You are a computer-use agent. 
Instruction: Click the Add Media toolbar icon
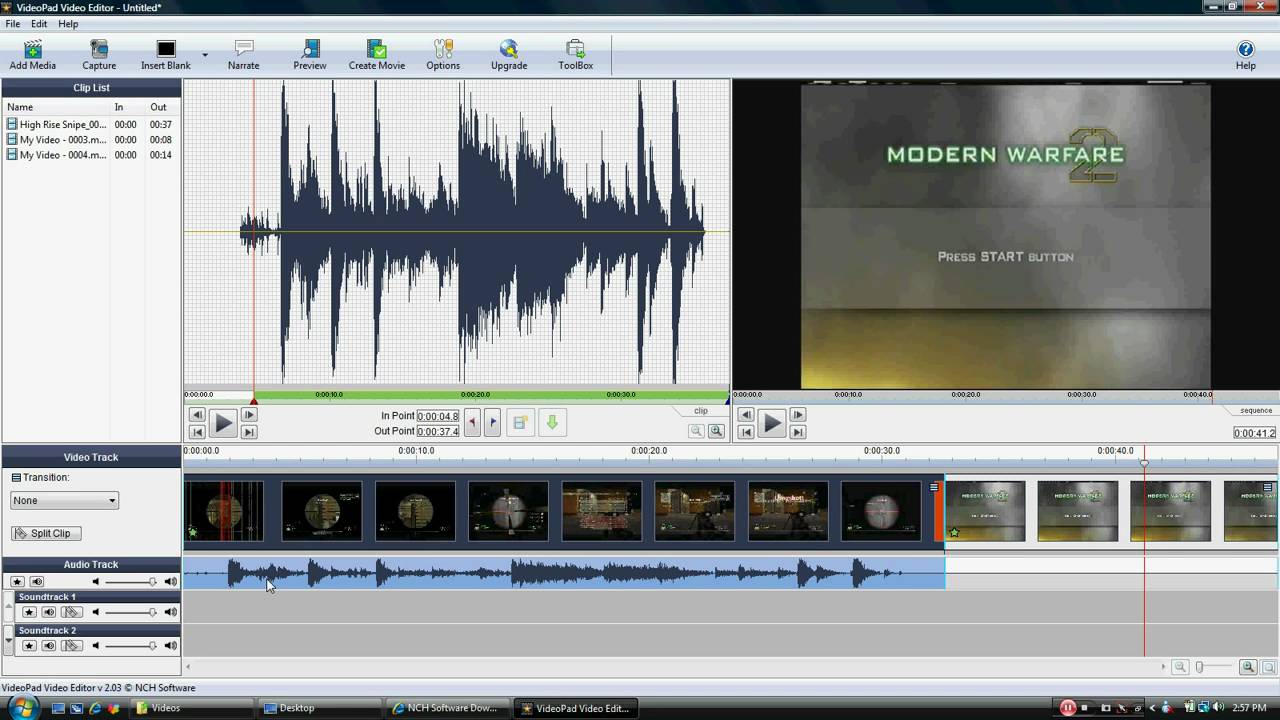(32, 54)
